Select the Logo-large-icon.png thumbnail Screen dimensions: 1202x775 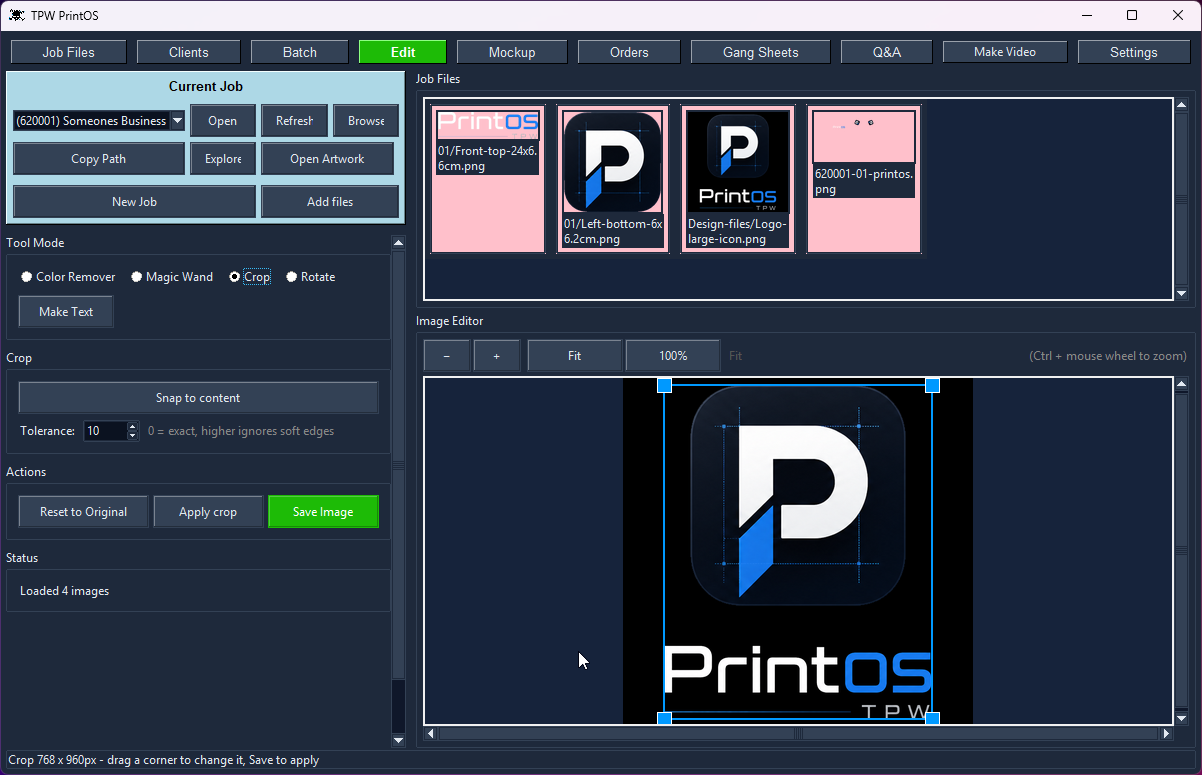point(738,178)
